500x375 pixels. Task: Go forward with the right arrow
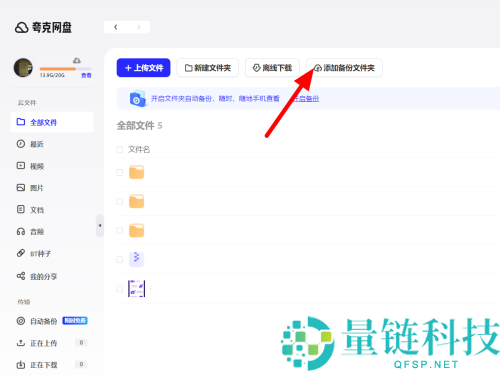click(139, 27)
